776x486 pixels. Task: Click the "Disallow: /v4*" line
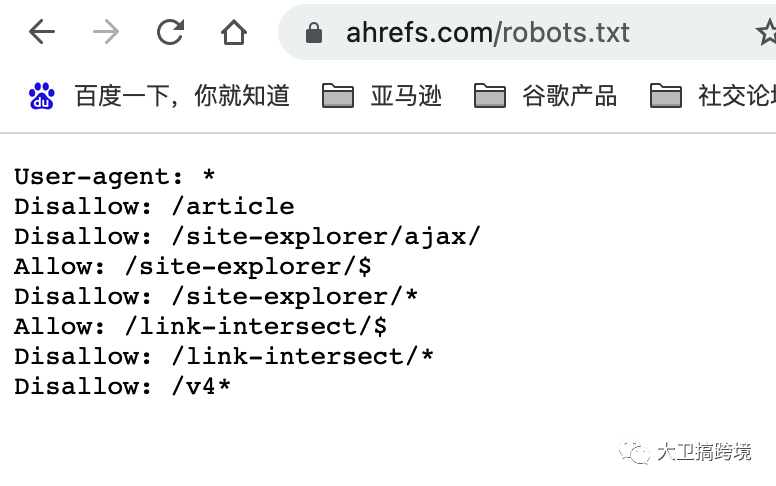[x=123, y=386]
